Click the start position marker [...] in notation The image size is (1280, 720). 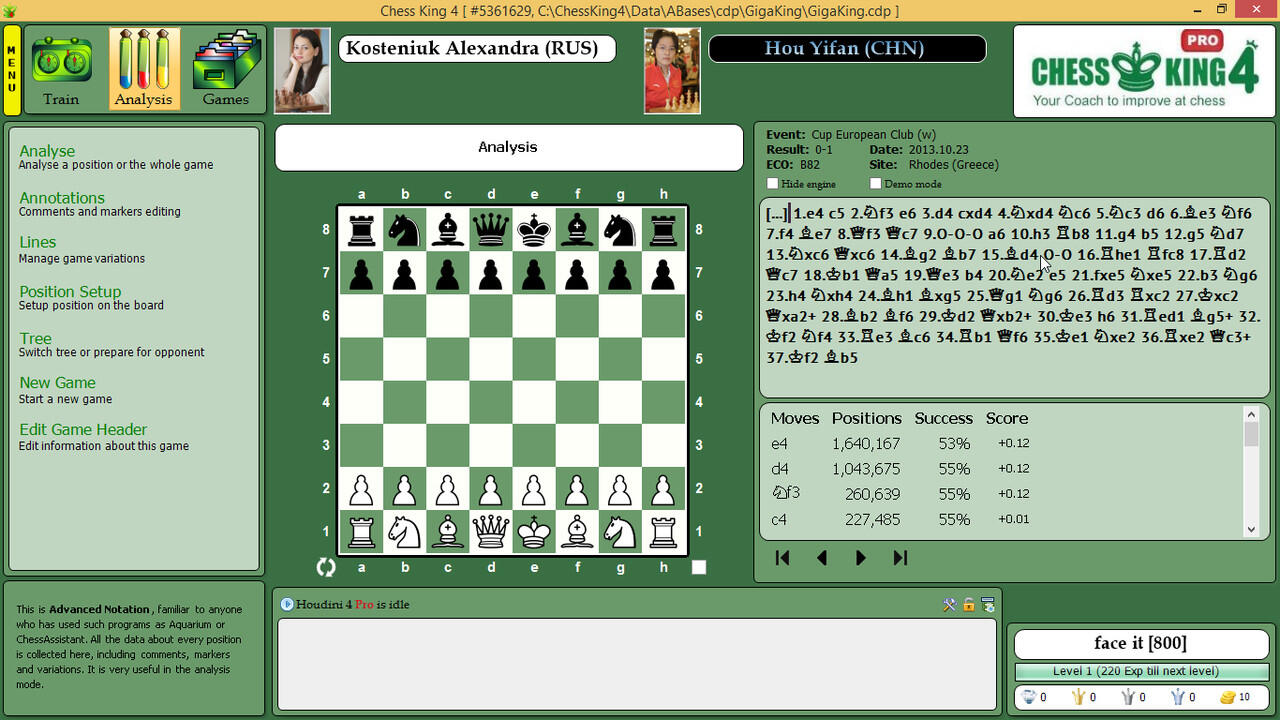tap(777, 213)
